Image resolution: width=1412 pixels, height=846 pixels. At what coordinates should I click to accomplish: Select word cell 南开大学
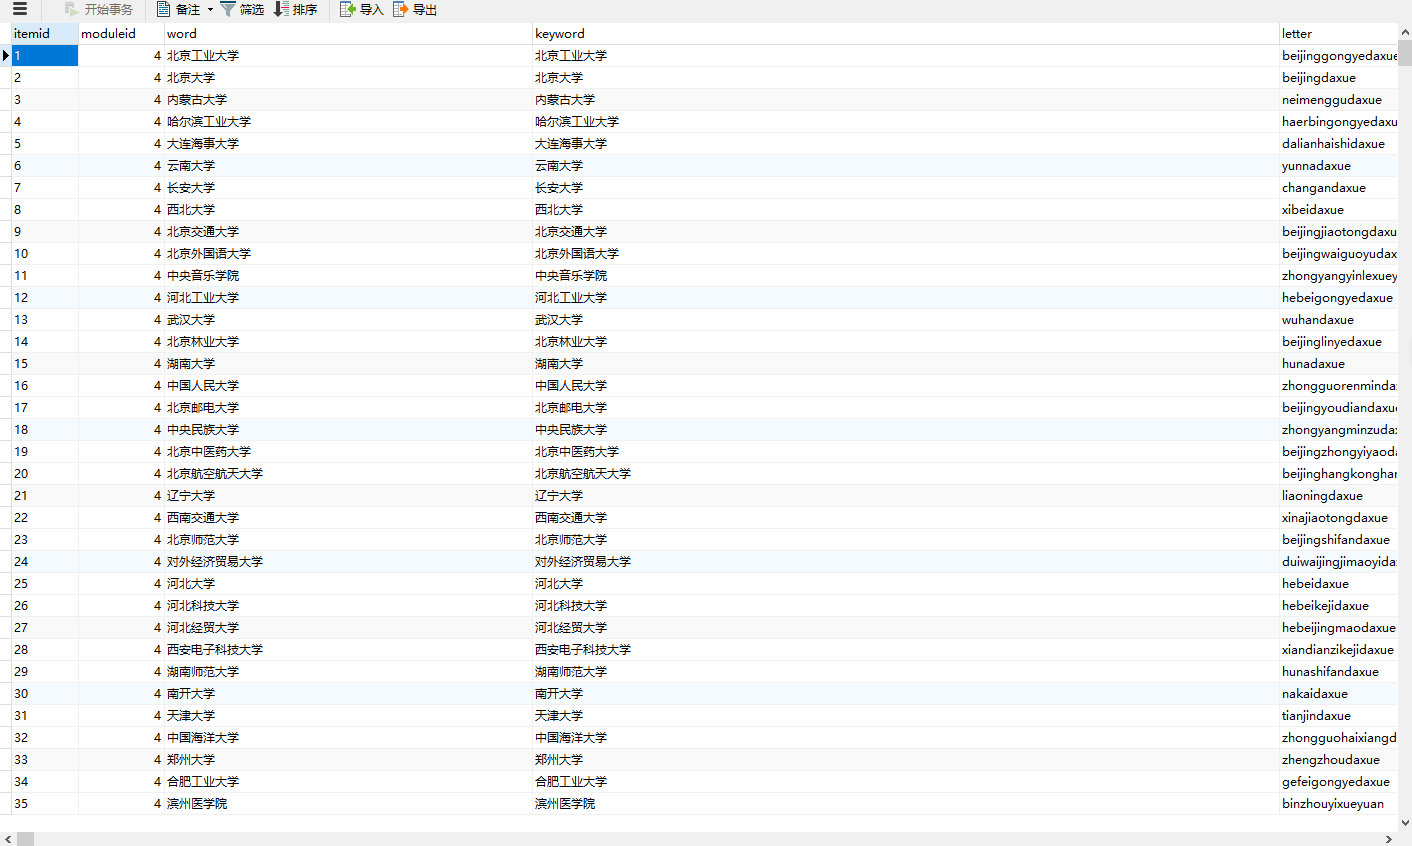pyautogui.click(x=348, y=693)
